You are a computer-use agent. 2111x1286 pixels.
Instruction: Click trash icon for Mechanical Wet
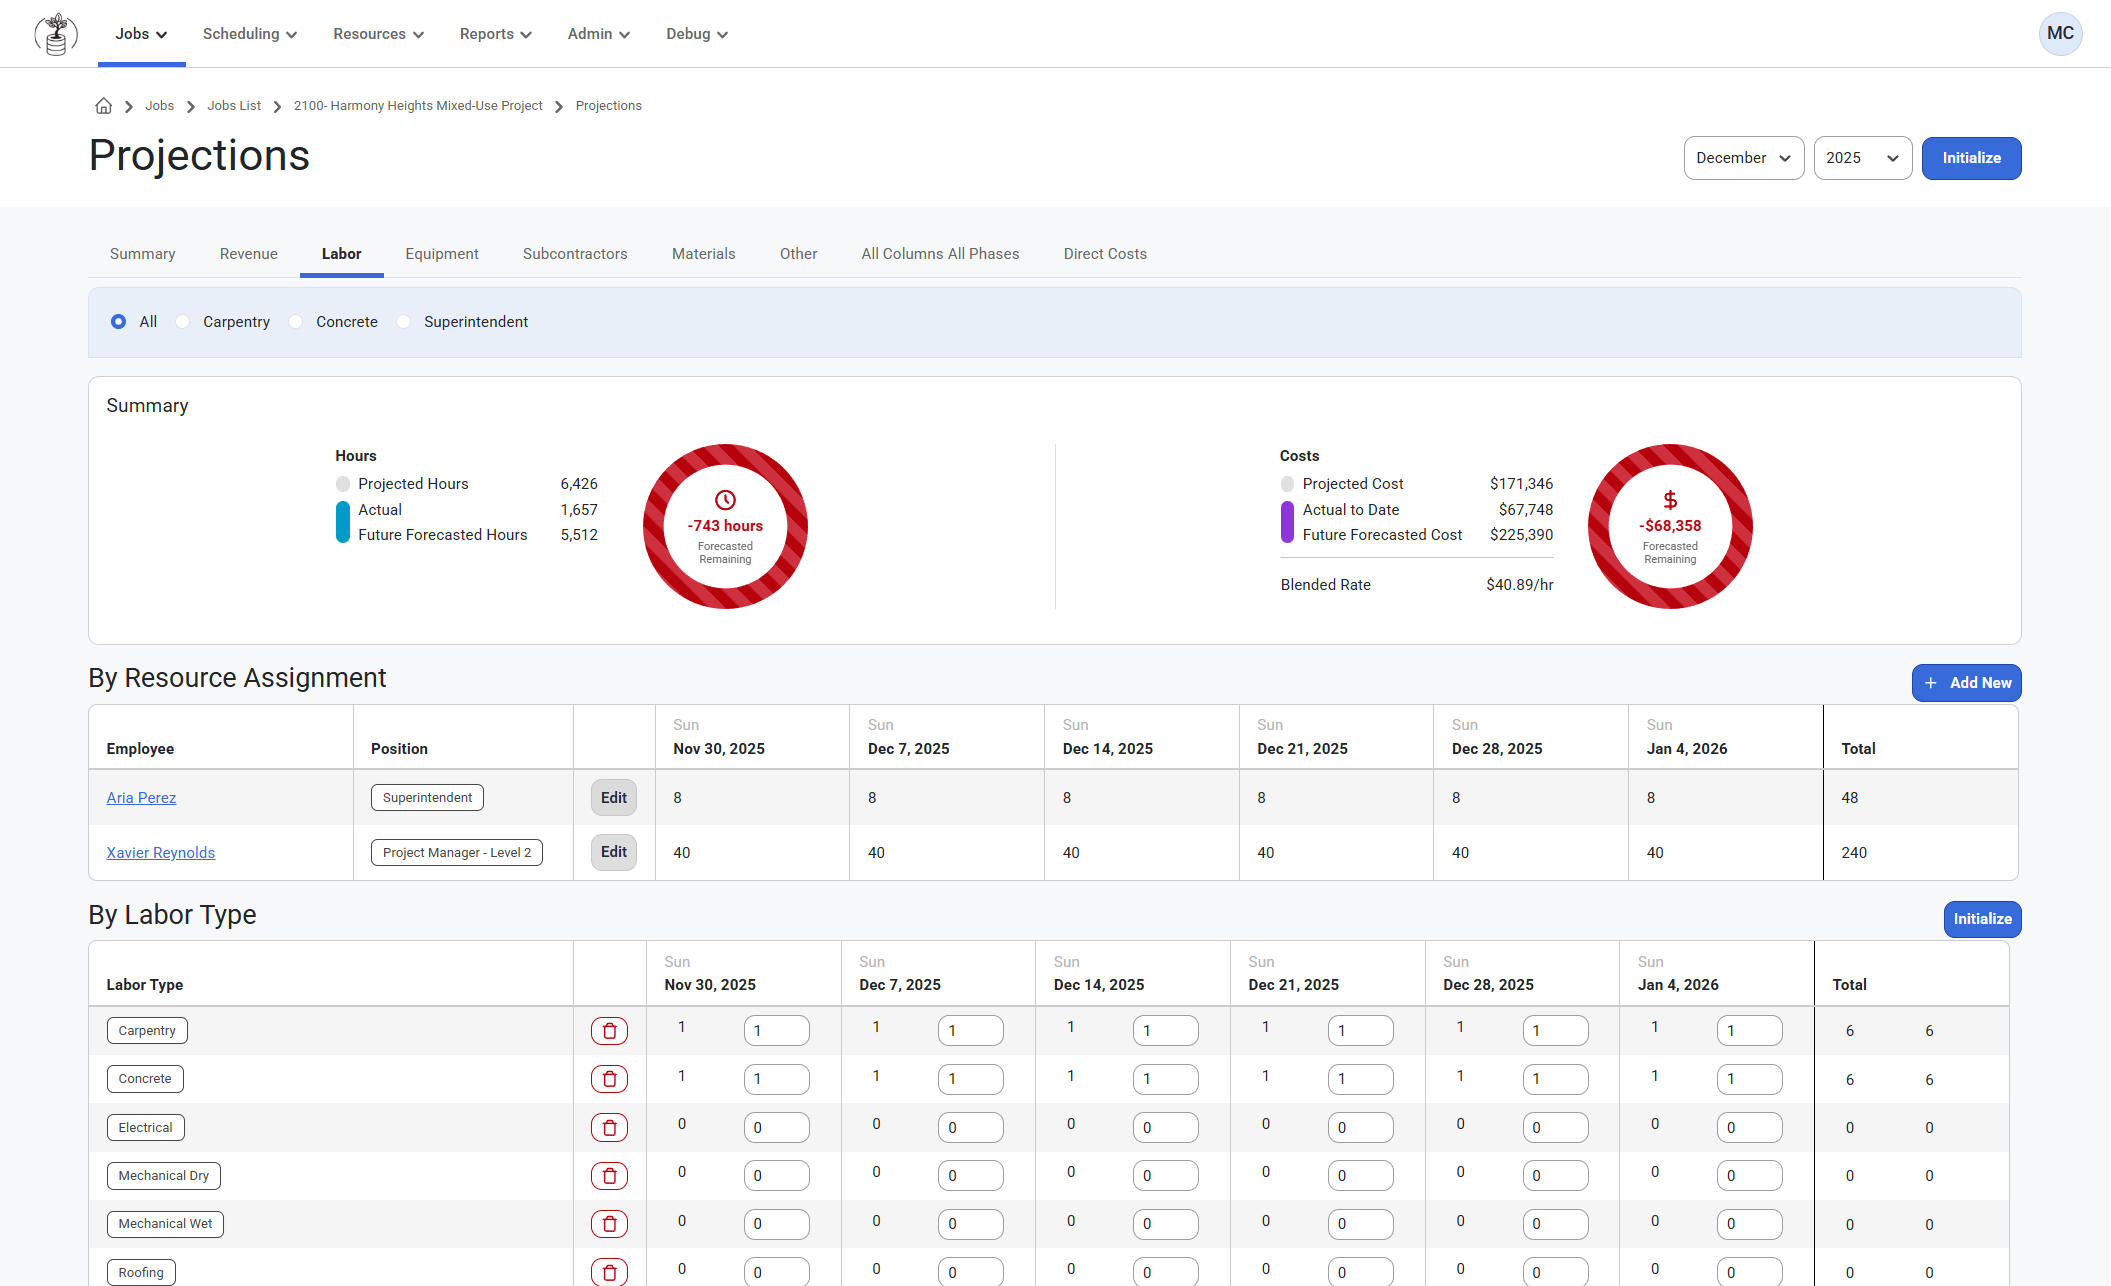(609, 1224)
